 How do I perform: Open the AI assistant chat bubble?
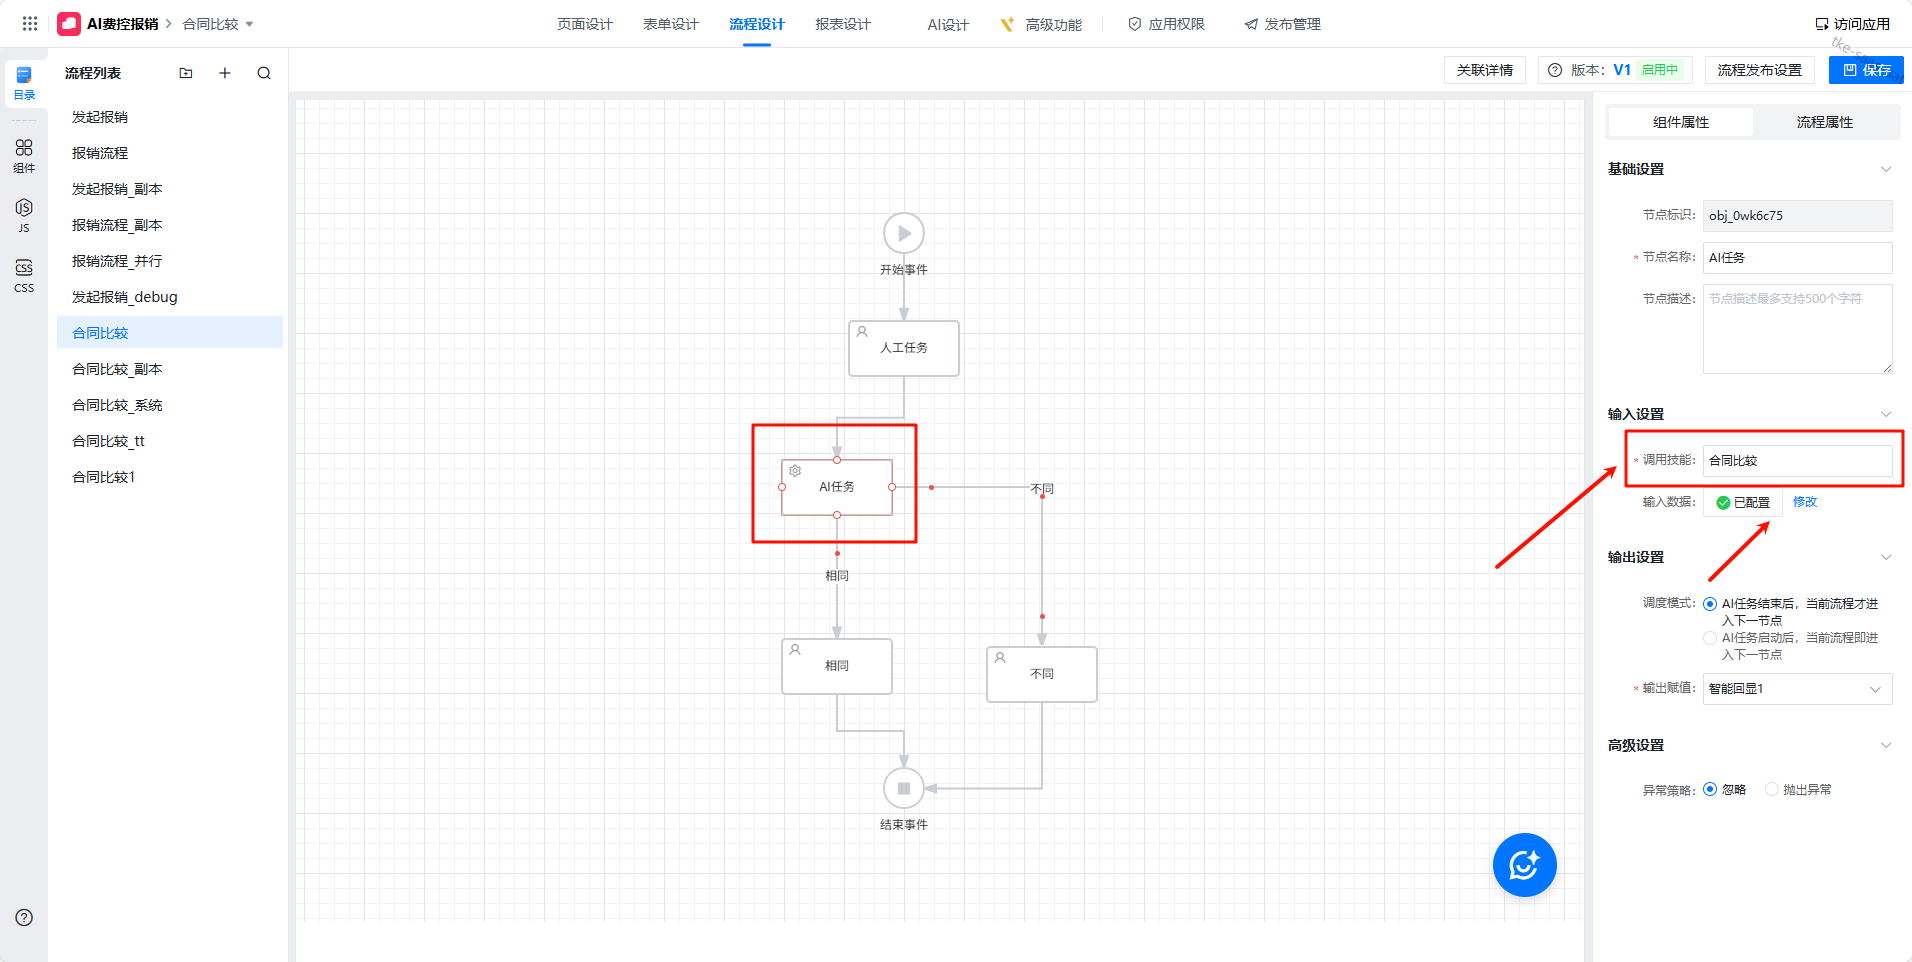tap(1524, 865)
